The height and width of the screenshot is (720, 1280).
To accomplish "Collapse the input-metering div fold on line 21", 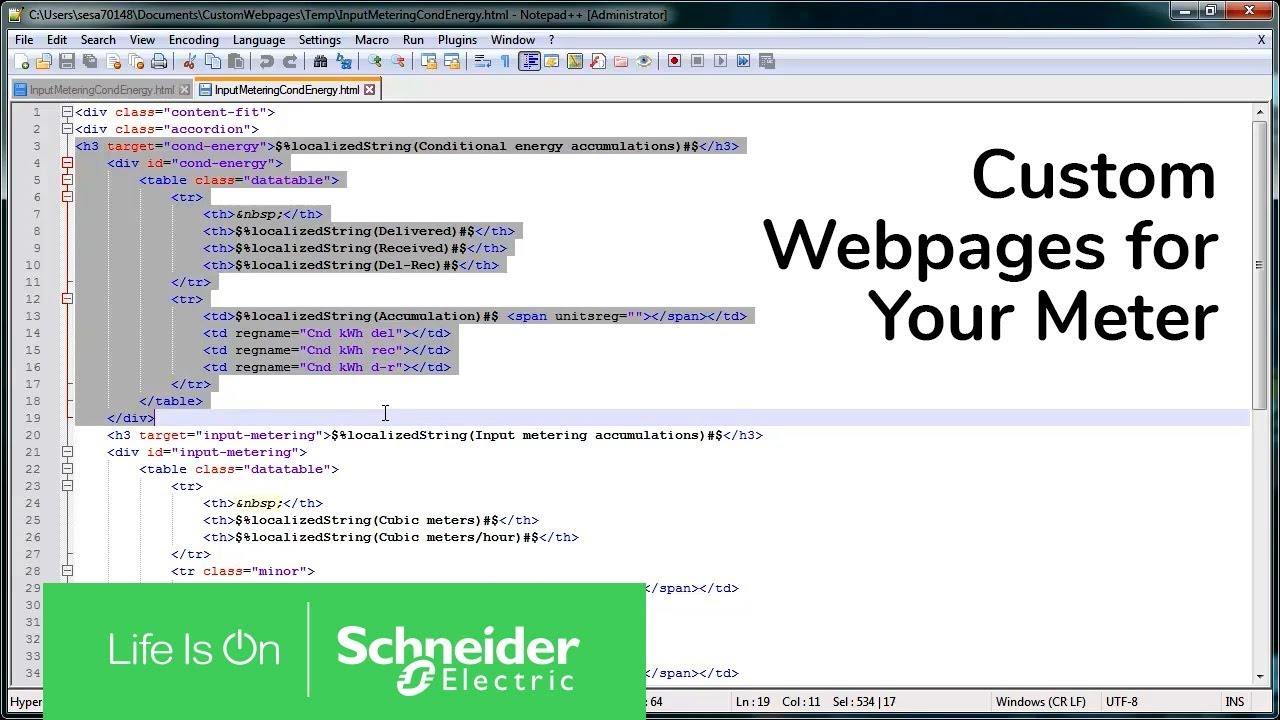I will [67, 452].
